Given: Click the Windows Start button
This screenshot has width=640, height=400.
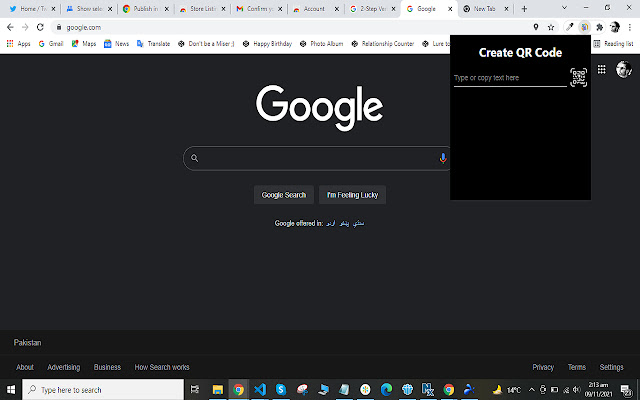Looking at the screenshot, I should click(11, 389).
